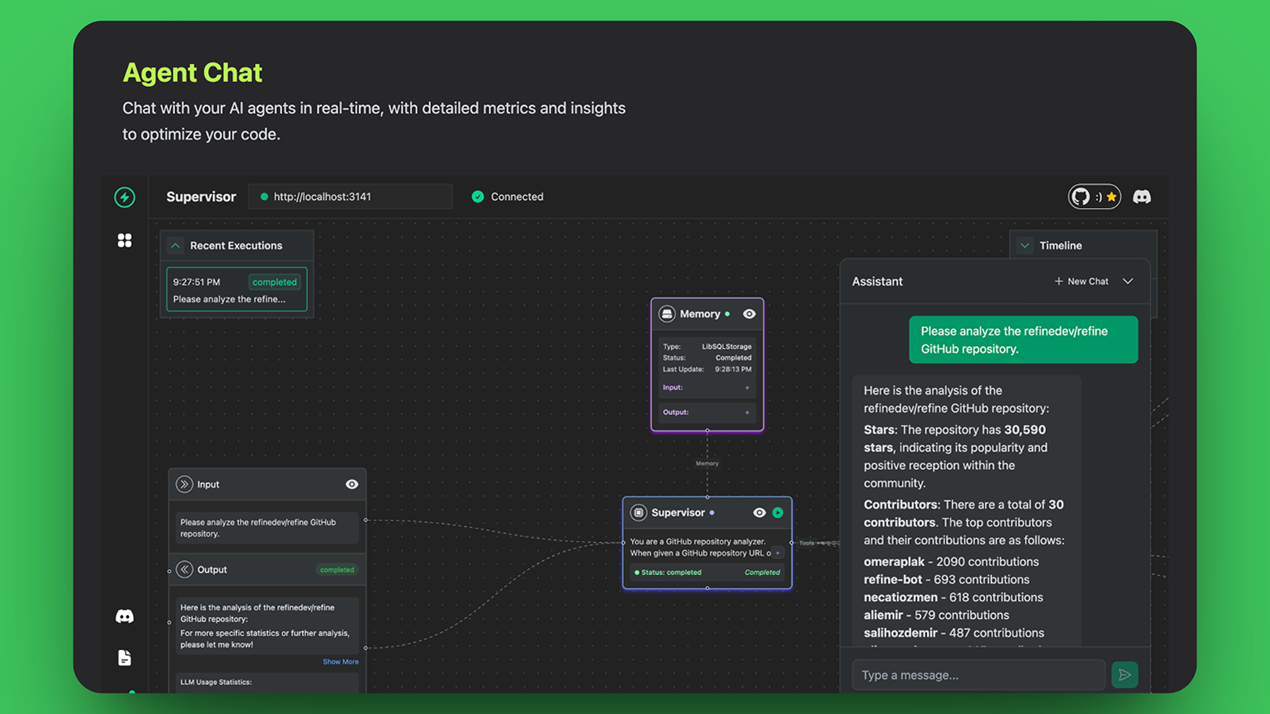Run the Supervisor node with green play button
The width and height of the screenshot is (1270, 714).
pyautogui.click(x=778, y=513)
